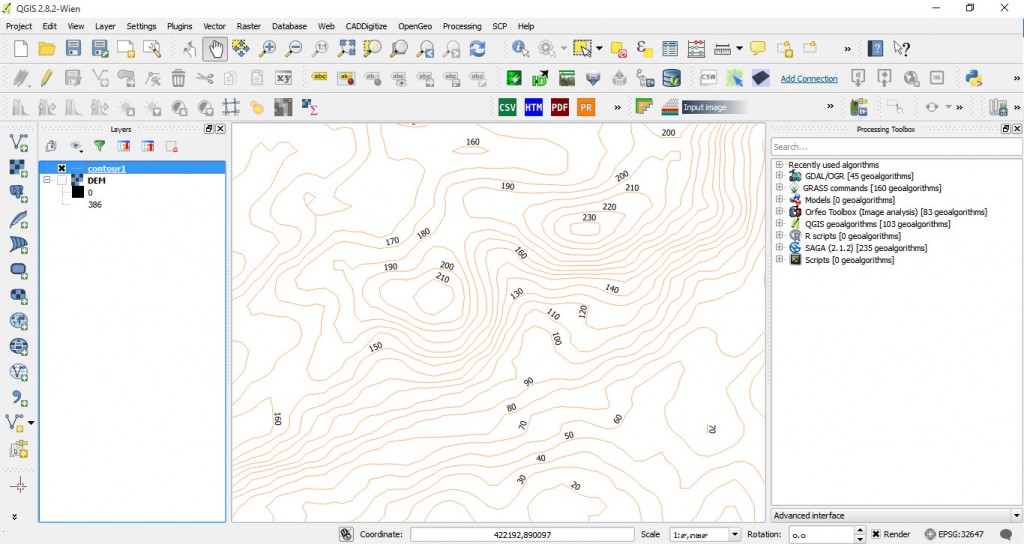Enable the DEM layer visibility checkbox
The height and width of the screenshot is (544, 1024).
pos(62,181)
